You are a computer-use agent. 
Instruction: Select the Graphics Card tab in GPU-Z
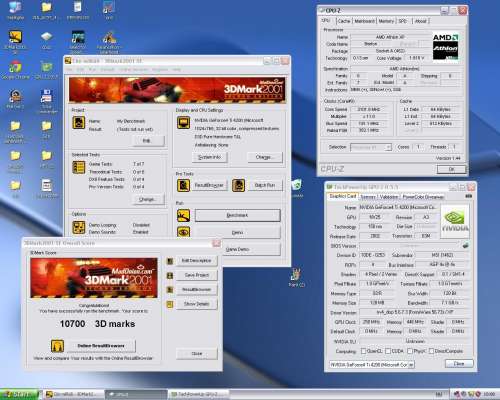point(343,196)
